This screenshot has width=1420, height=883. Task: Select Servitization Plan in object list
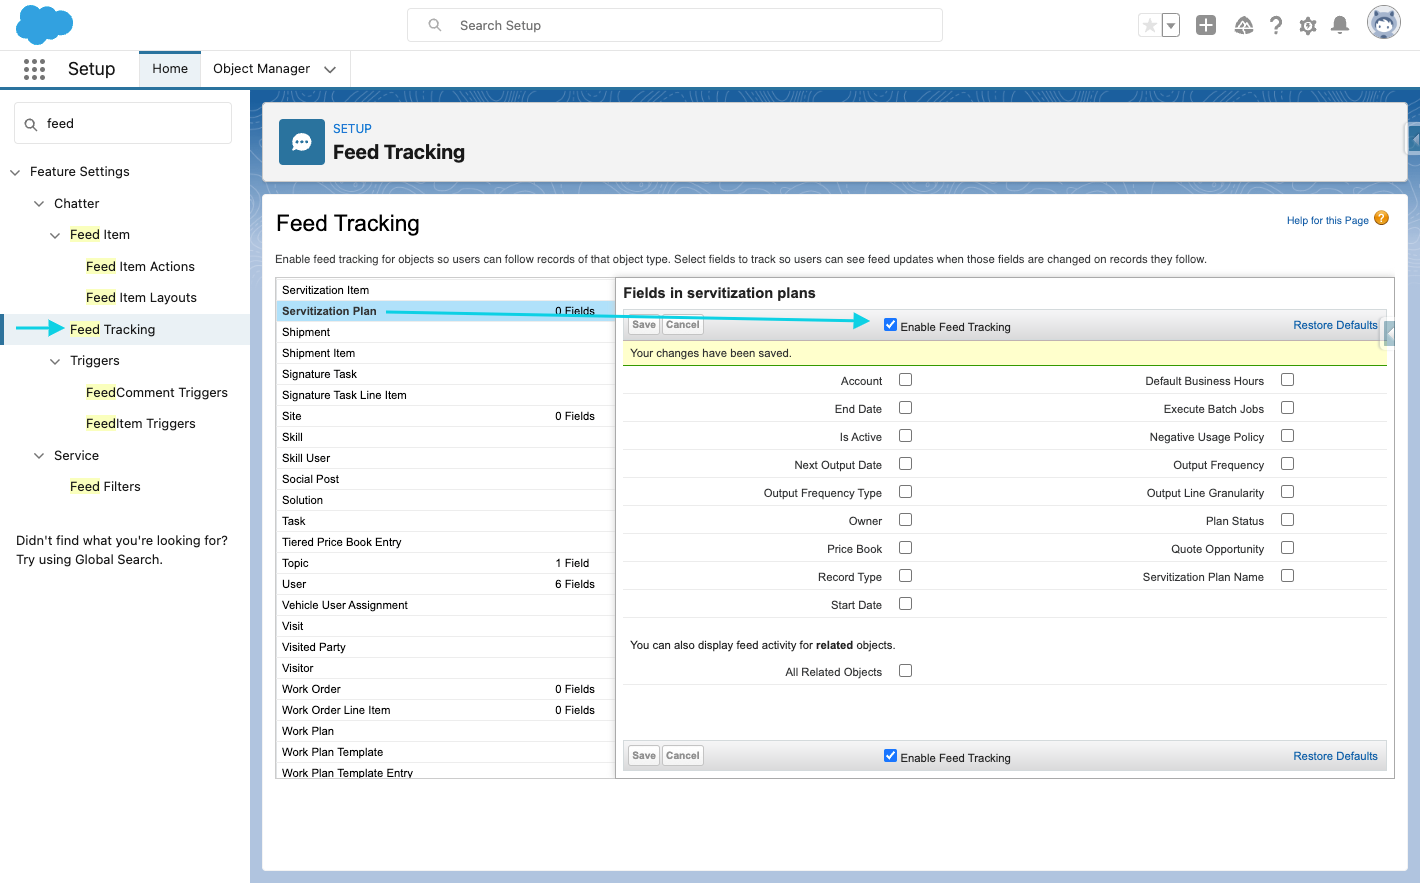click(x=445, y=311)
